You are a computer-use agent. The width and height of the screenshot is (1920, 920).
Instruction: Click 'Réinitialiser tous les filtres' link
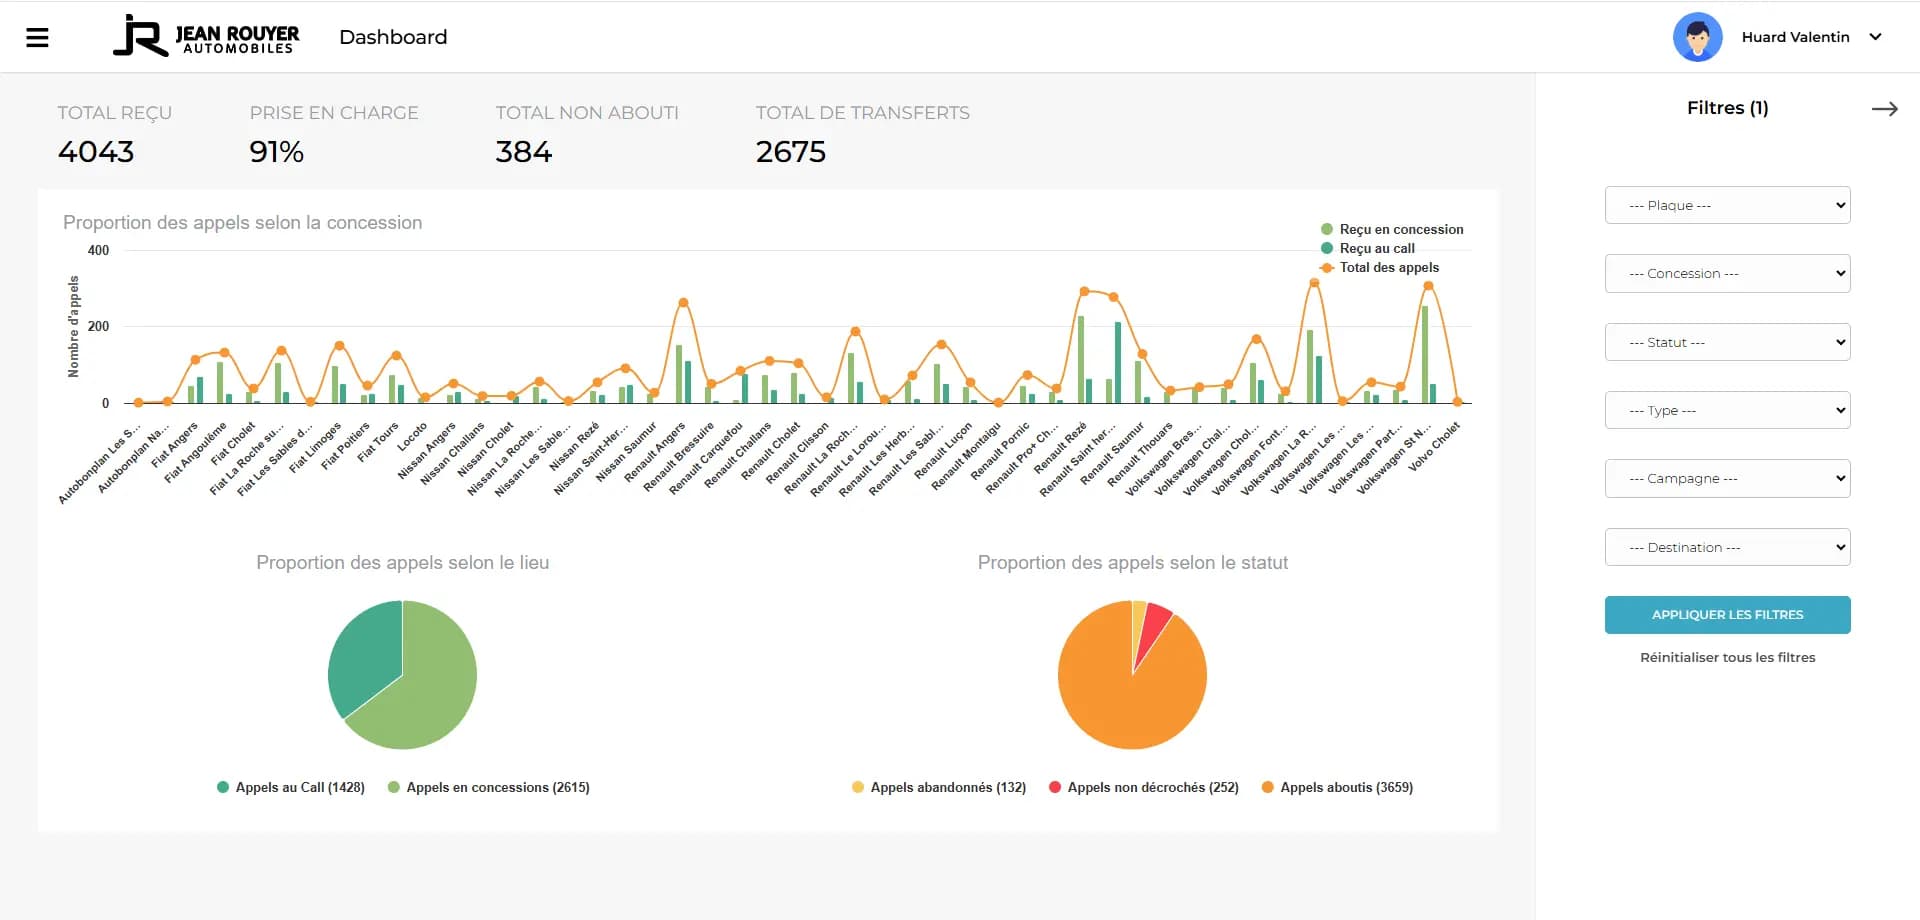[x=1727, y=657]
